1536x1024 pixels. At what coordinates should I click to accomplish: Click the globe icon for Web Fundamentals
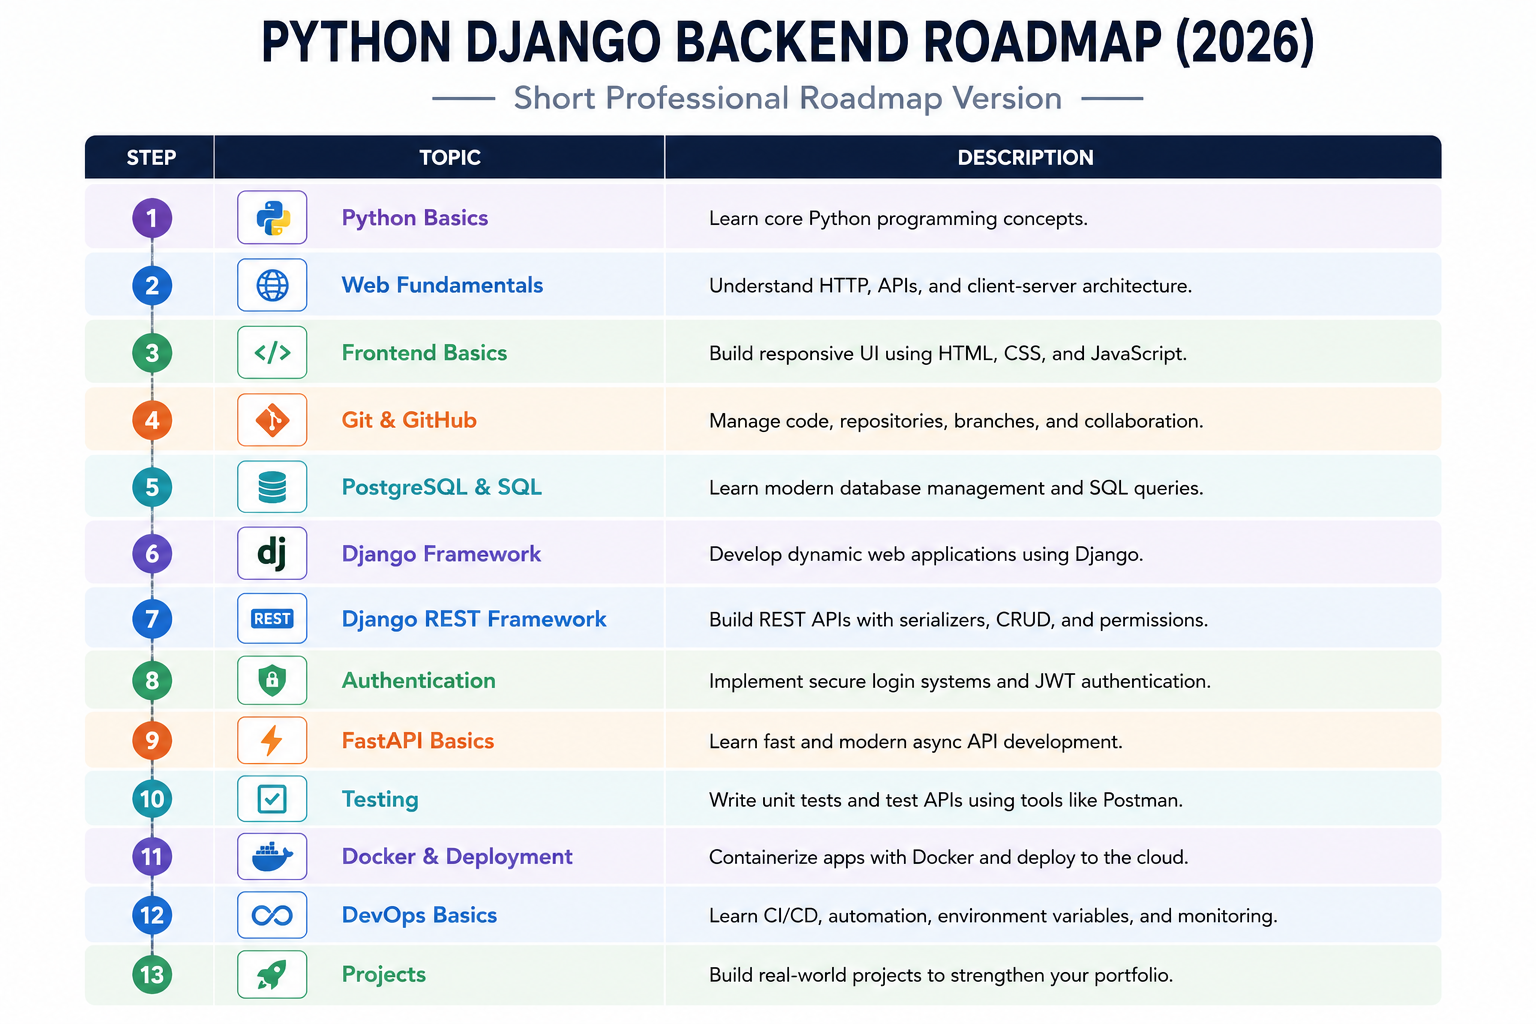tap(272, 285)
